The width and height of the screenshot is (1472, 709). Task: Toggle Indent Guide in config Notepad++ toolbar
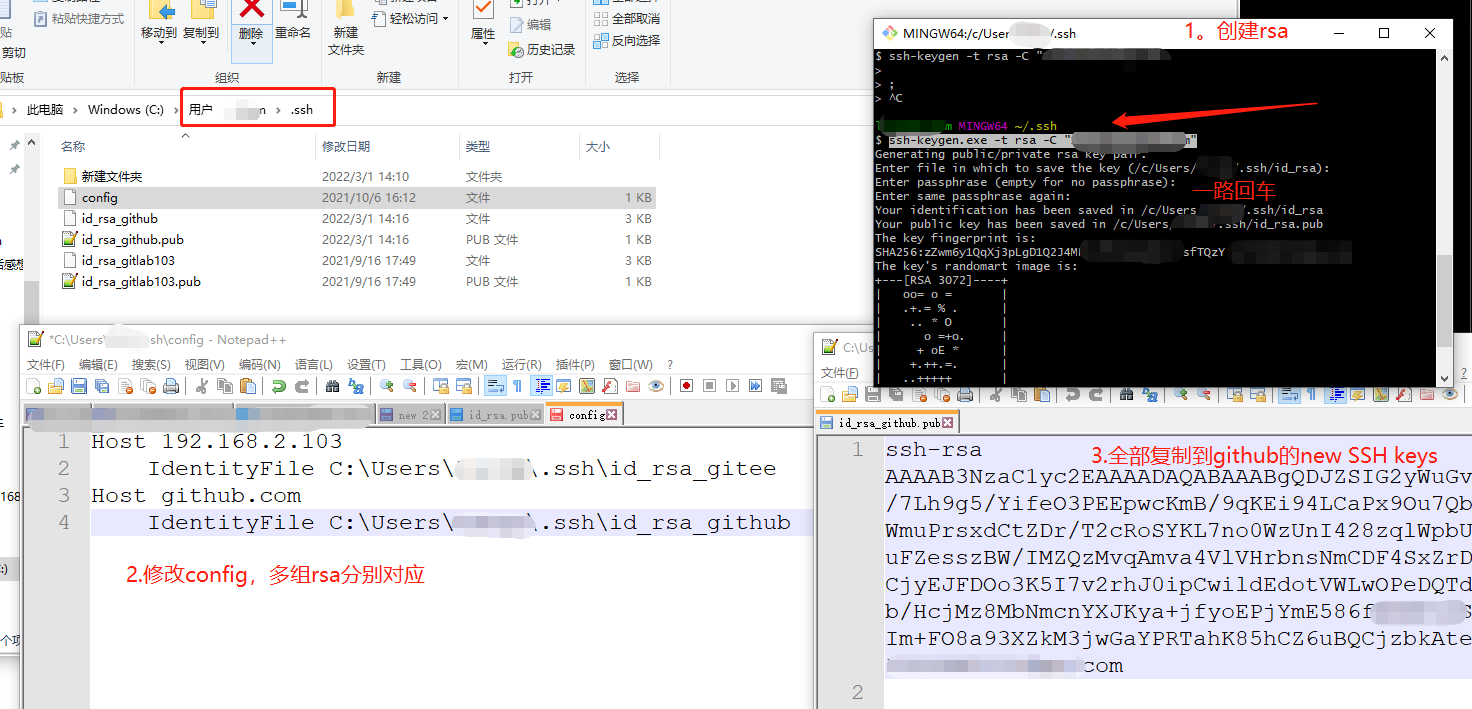coord(541,386)
